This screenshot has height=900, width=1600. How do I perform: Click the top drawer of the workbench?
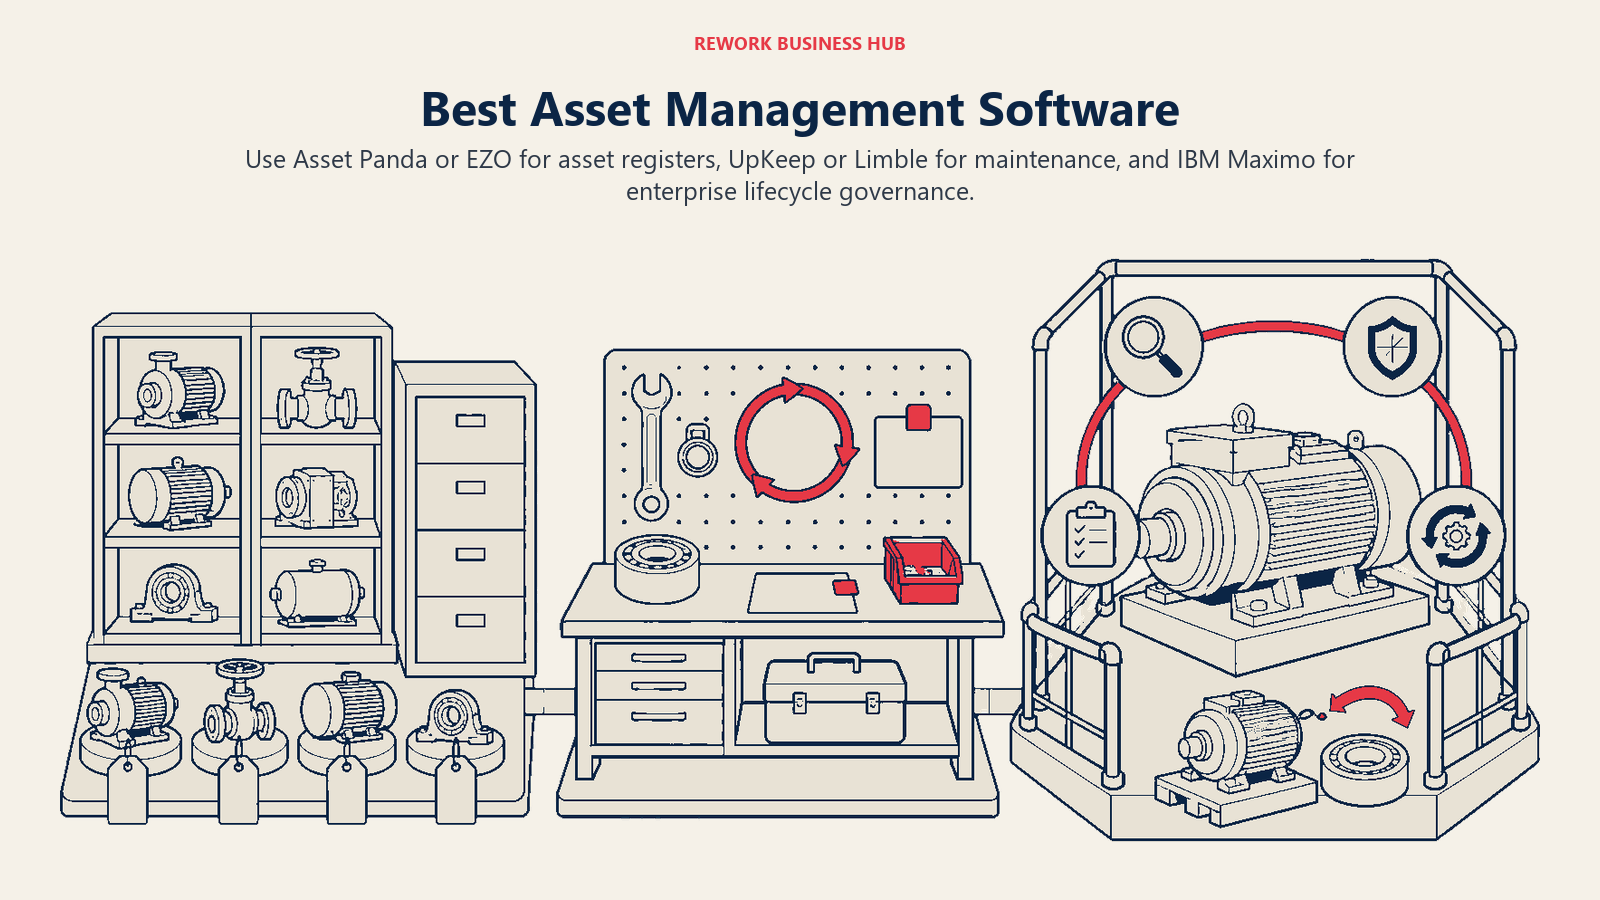coord(658,657)
